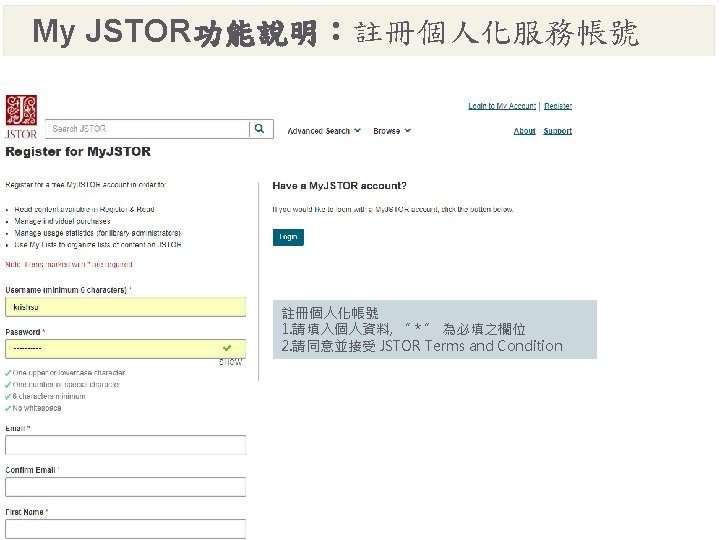
Task: Click the First Name input field
Action: coord(125,529)
